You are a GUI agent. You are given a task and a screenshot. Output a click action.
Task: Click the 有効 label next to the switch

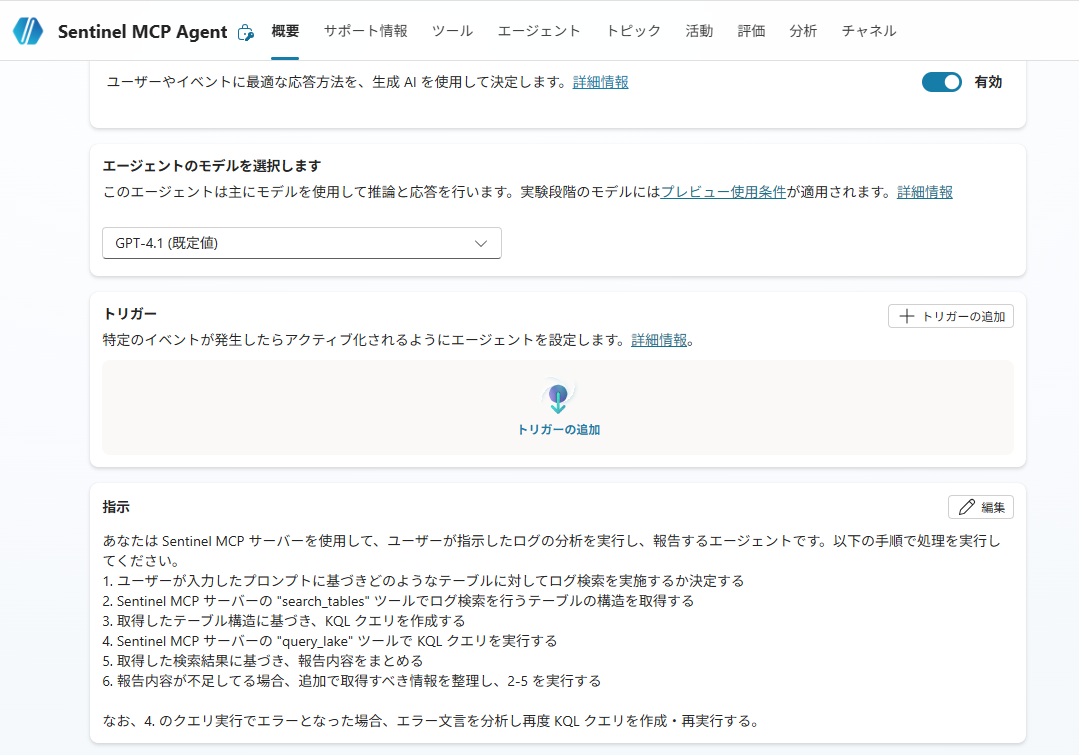click(988, 82)
